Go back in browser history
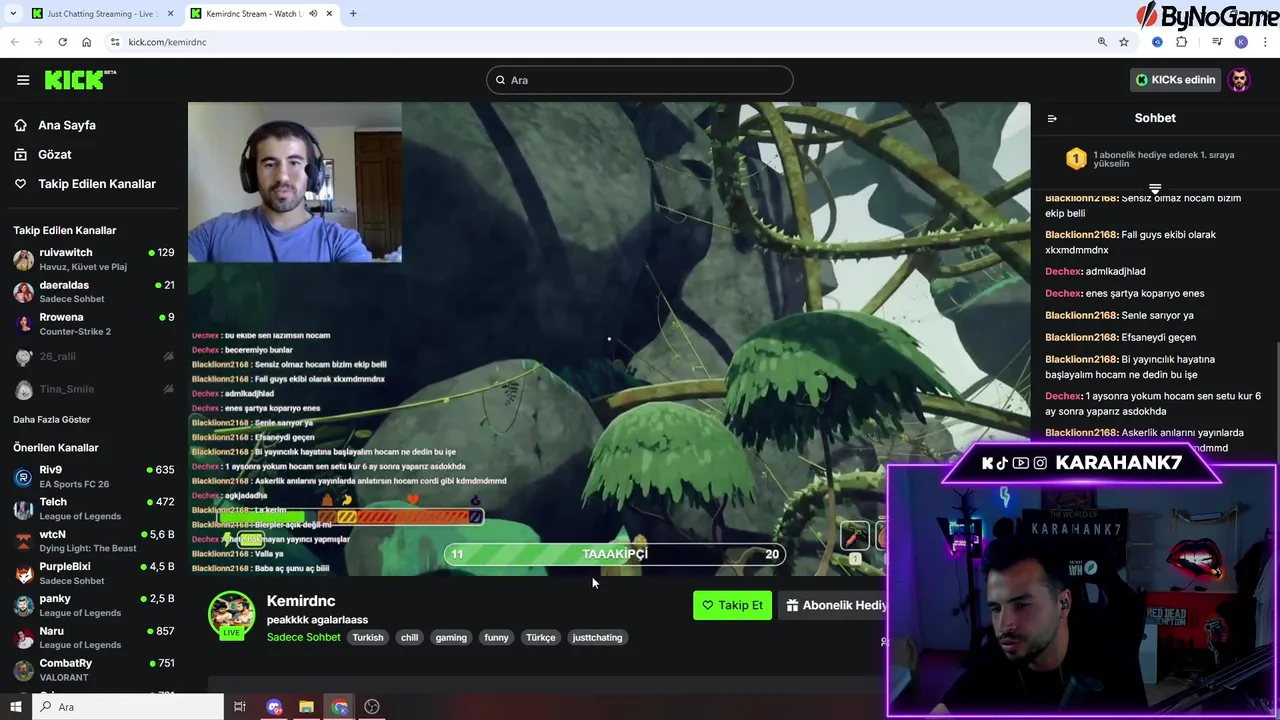Image resolution: width=1280 pixels, height=720 pixels. [x=15, y=42]
